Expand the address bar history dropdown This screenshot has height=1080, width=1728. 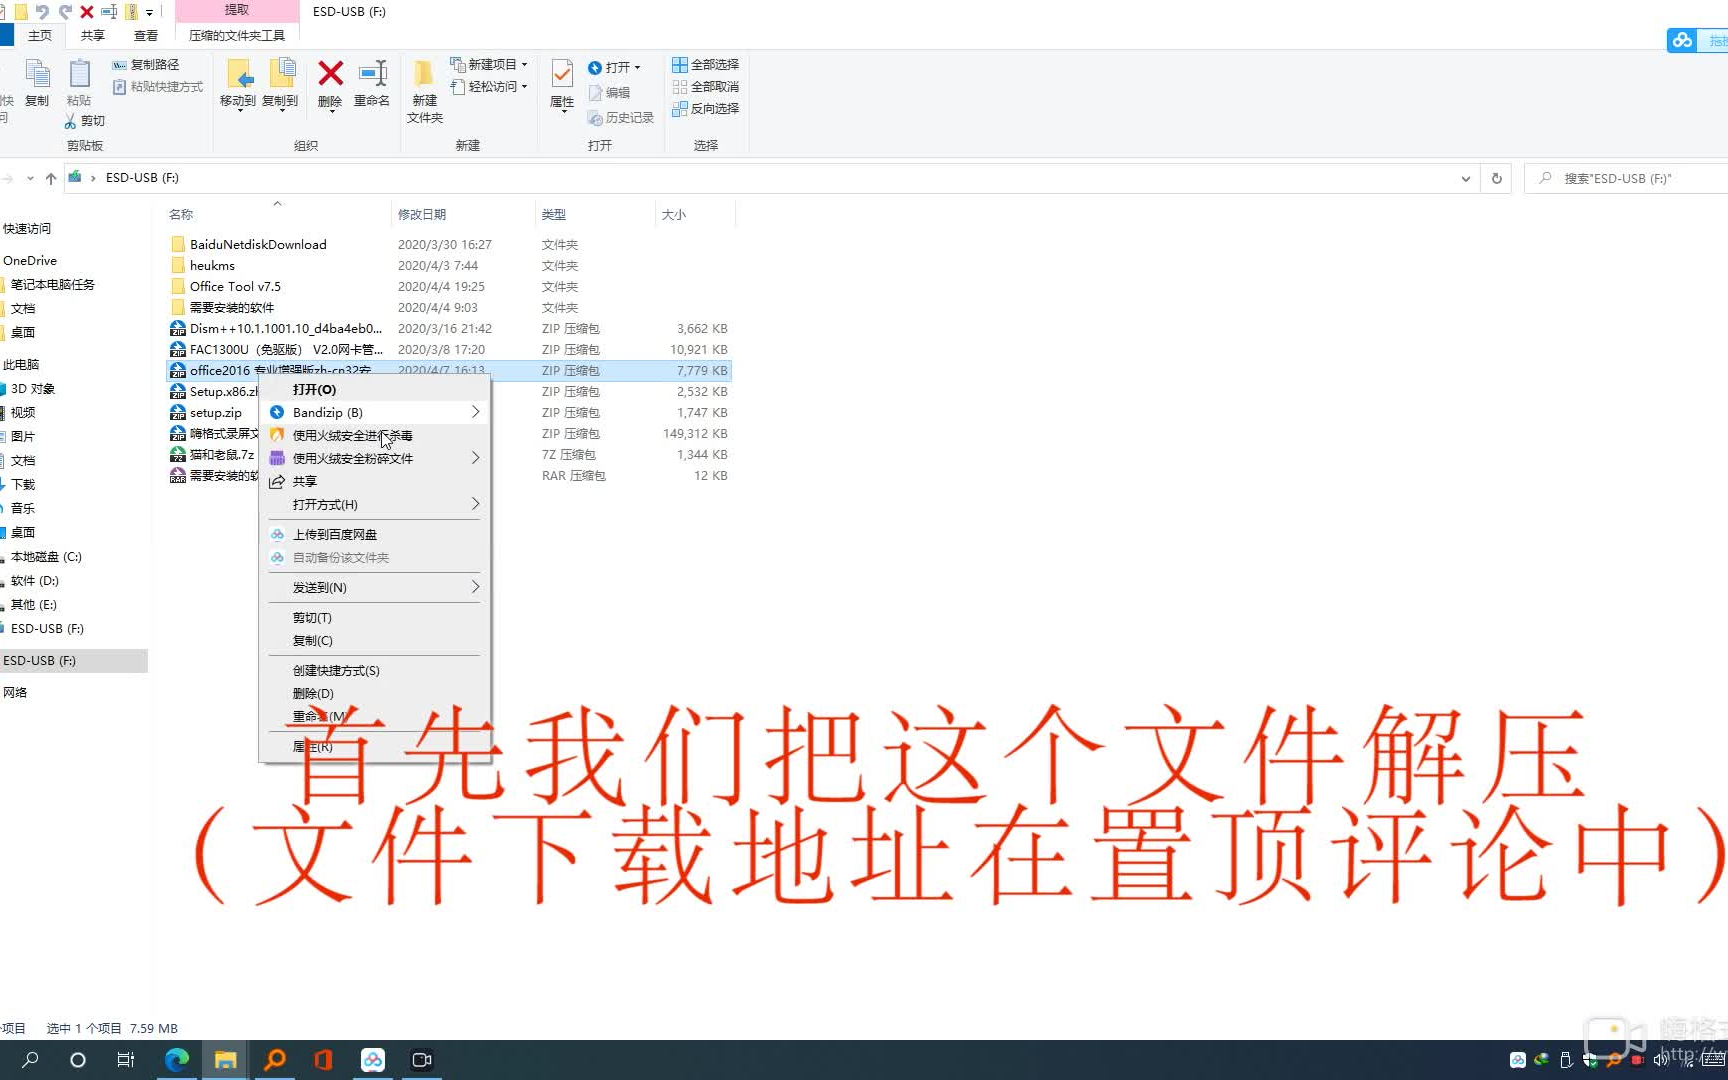(x=1466, y=178)
